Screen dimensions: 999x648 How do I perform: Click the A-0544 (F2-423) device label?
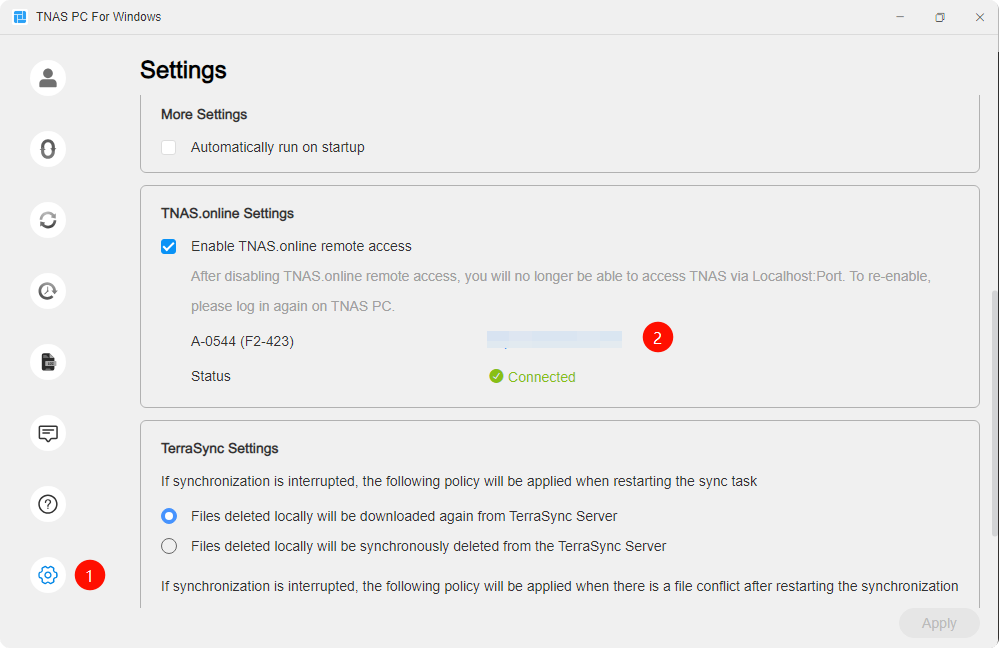(242, 342)
